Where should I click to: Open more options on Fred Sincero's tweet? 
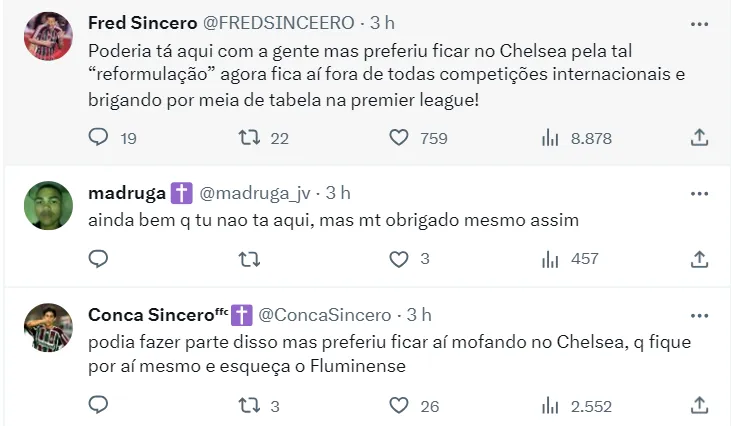[700, 21]
